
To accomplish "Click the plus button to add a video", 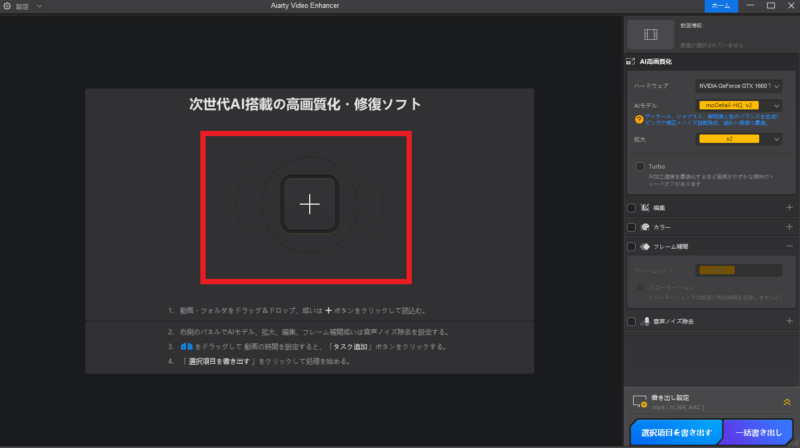I will (x=310, y=204).
